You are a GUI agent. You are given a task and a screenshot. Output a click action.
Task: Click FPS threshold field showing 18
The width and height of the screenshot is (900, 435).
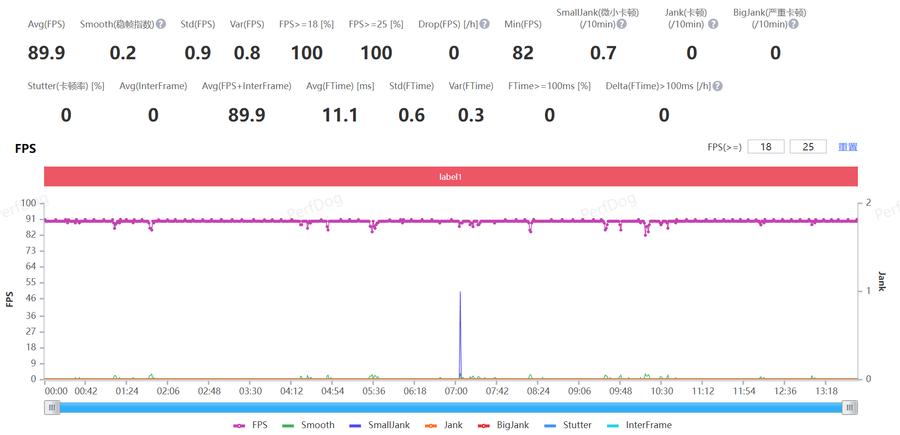tap(766, 147)
